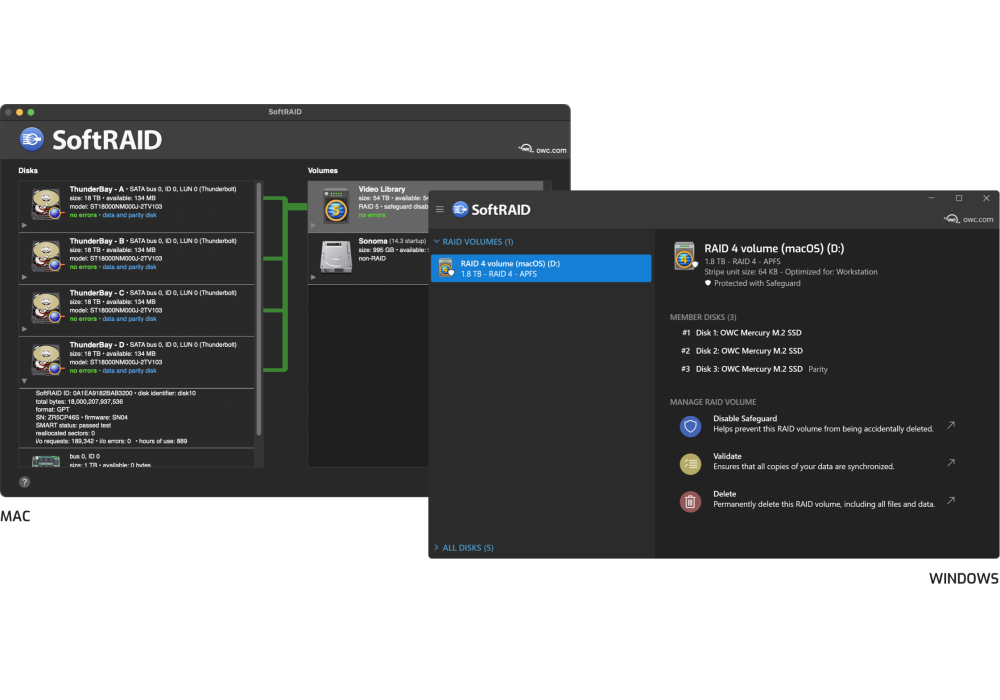
Task: Click the macOS green zoom button
Action: coord(31,112)
